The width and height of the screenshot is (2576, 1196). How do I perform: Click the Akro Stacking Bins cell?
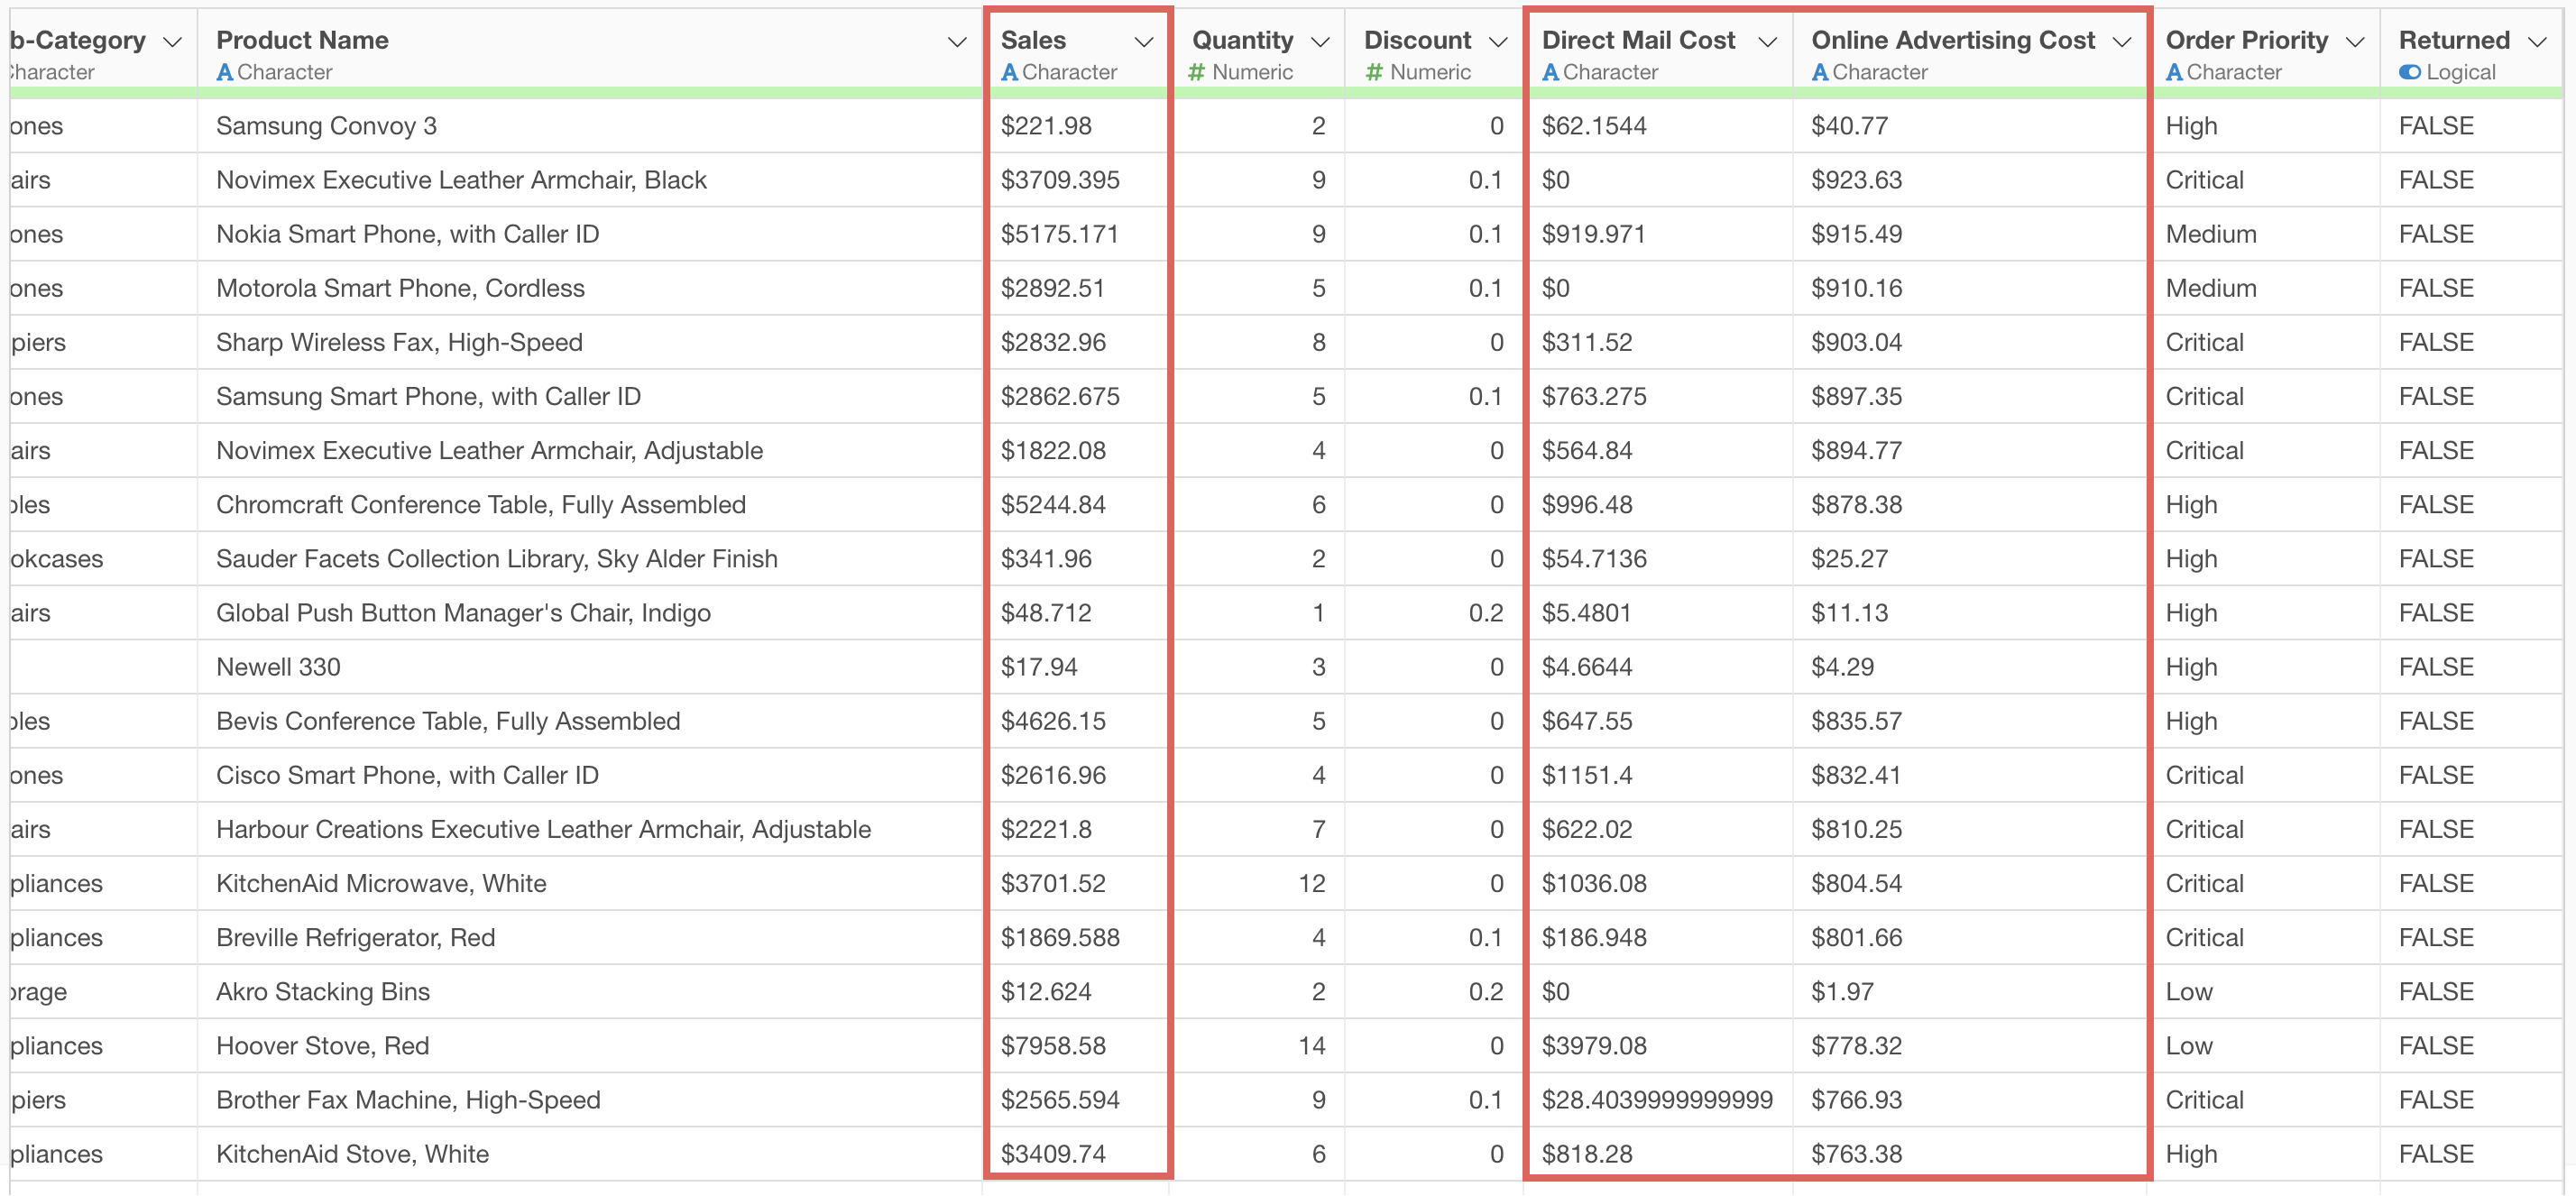[x=590, y=990]
